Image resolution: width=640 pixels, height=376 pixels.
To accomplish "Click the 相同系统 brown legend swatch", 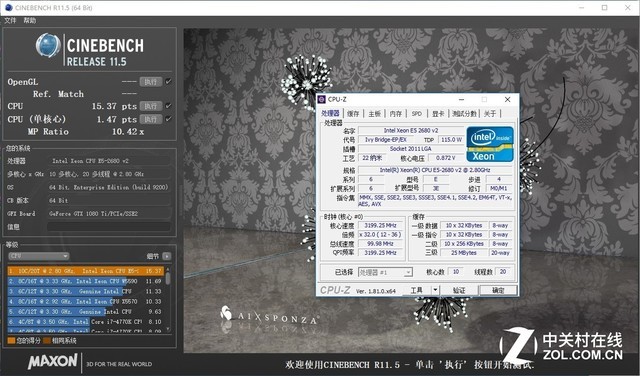I will click(x=47, y=340).
